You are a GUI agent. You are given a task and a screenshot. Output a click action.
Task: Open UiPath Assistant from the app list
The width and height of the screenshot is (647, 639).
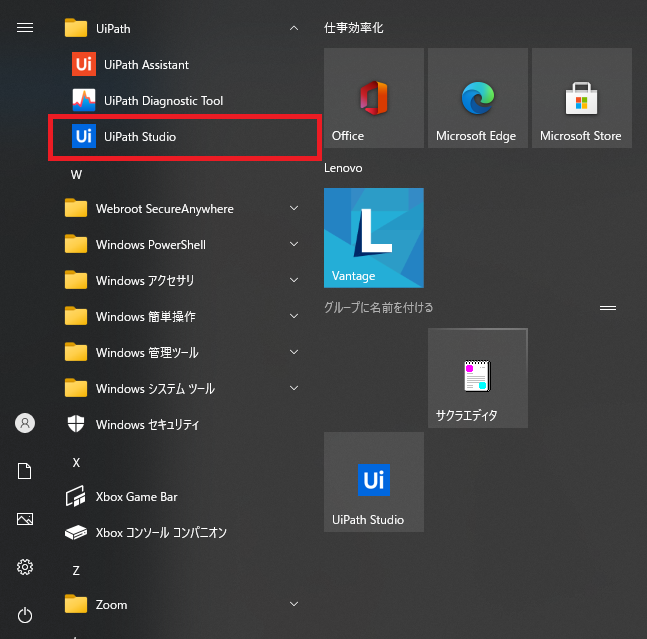coord(146,65)
